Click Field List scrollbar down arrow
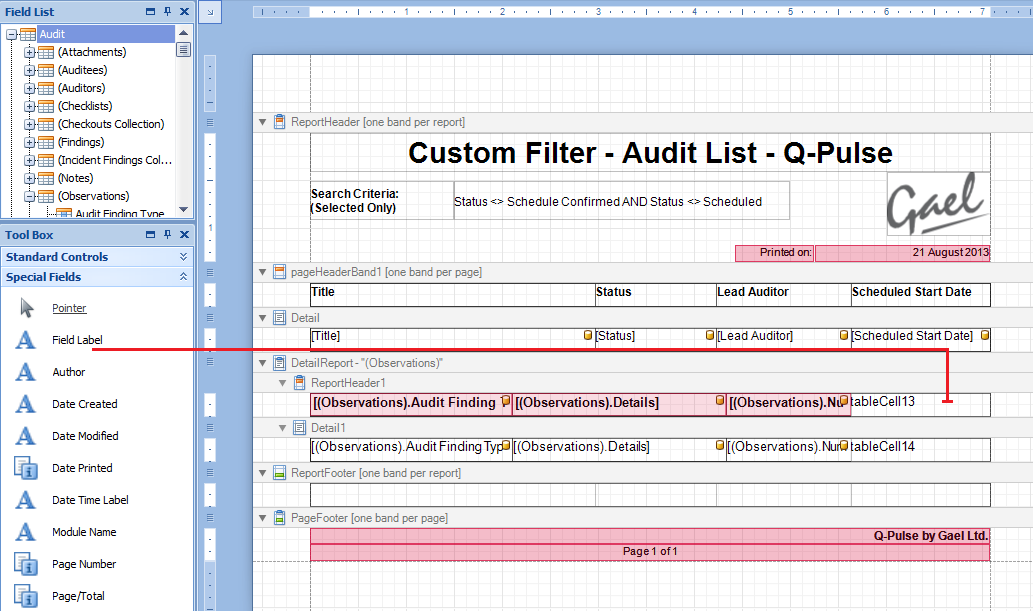The height and width of the screenshot is (611, 1033). [x=184, y=210]
